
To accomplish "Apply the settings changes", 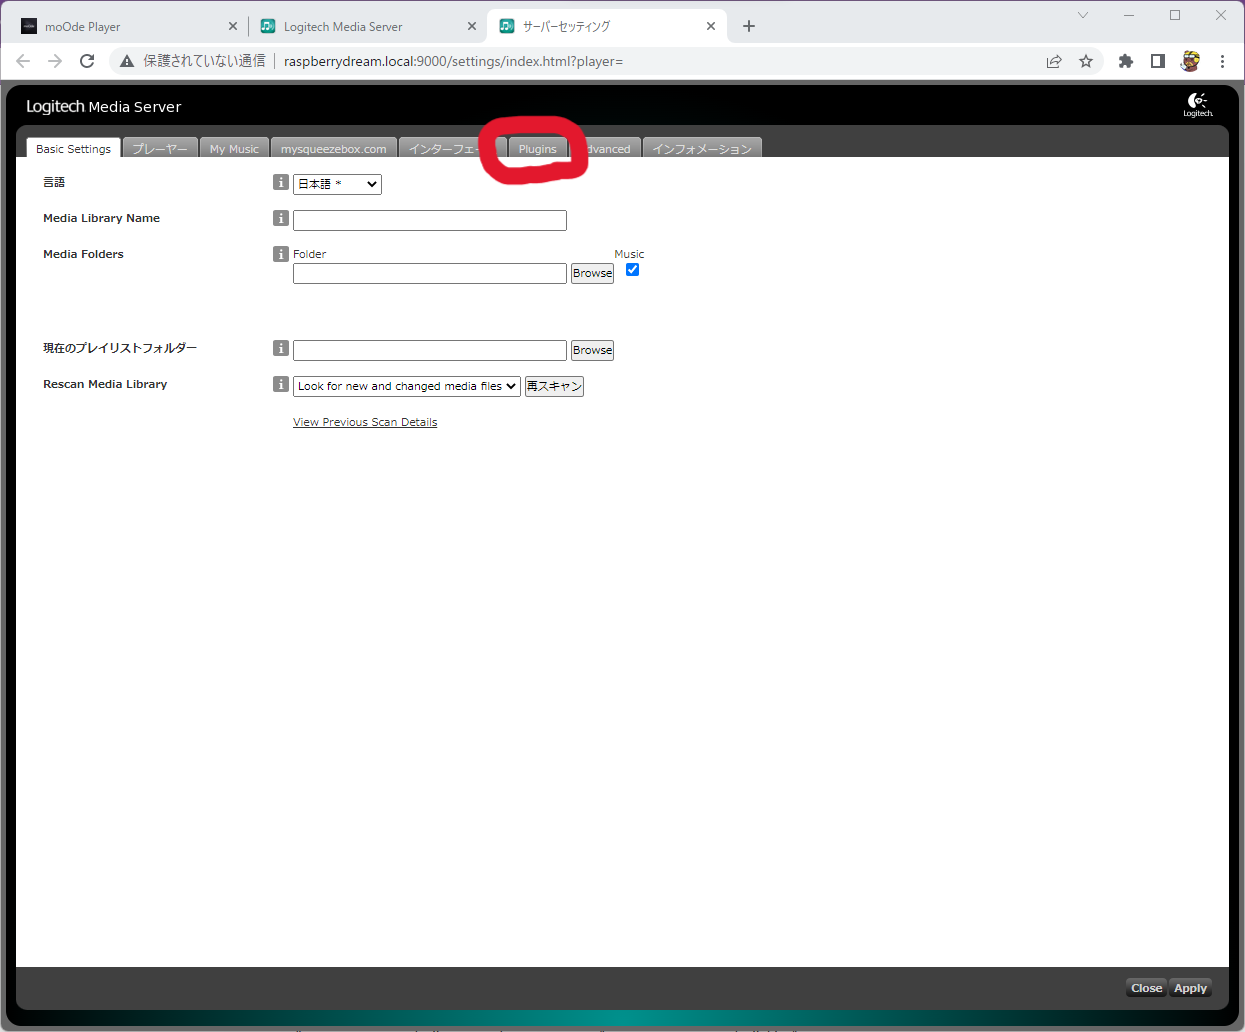I will tap(1190, 988).
